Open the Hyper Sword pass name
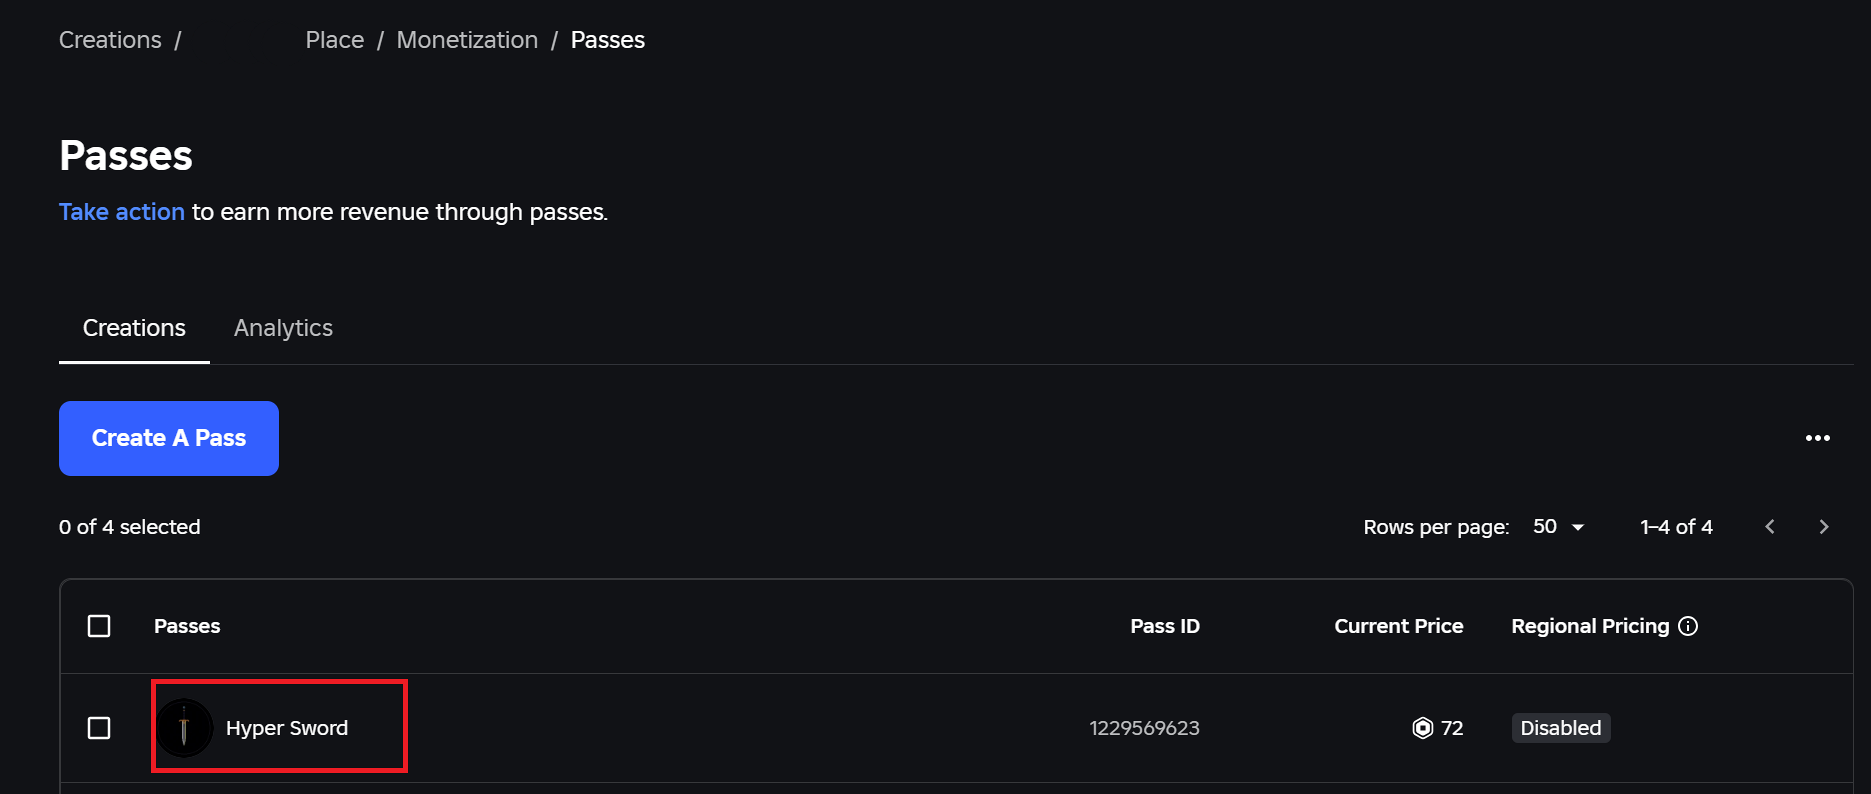Image resolution: width=1871 pixels, height=794 pixels. 287,728
